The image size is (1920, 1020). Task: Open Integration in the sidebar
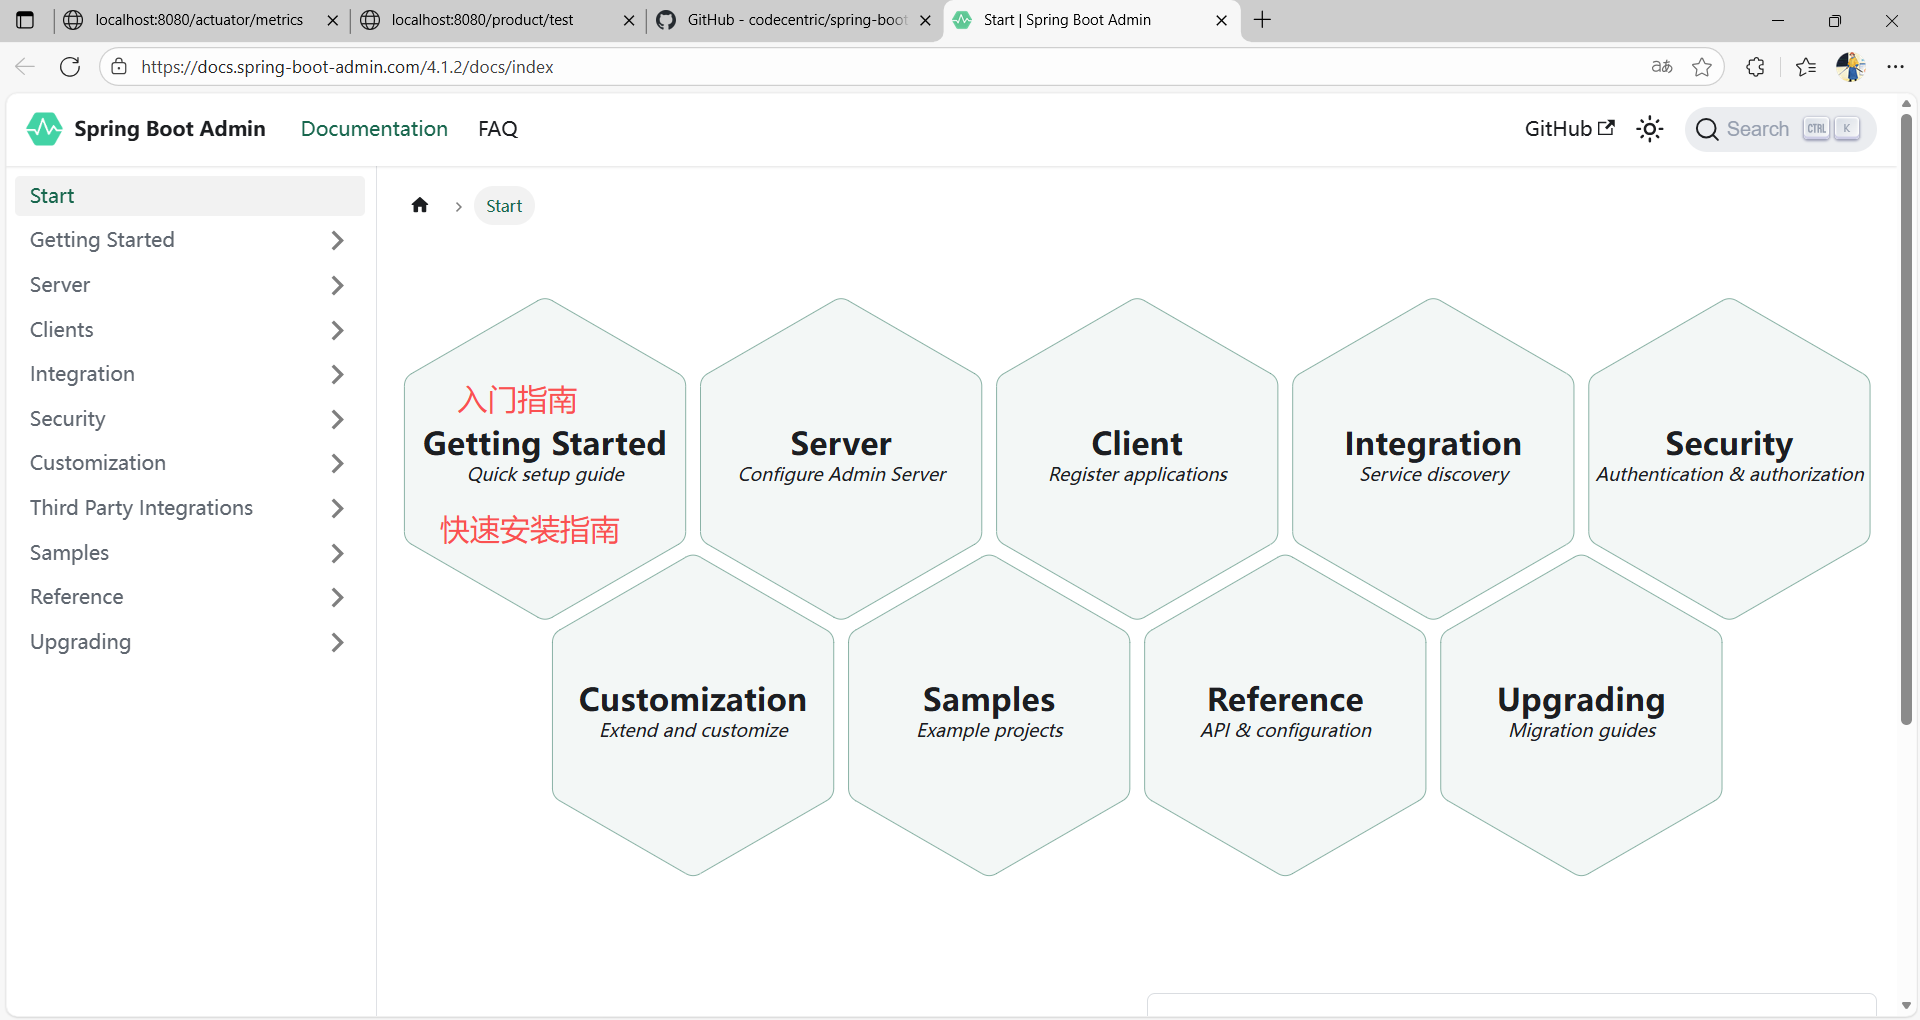coord(82,374)
